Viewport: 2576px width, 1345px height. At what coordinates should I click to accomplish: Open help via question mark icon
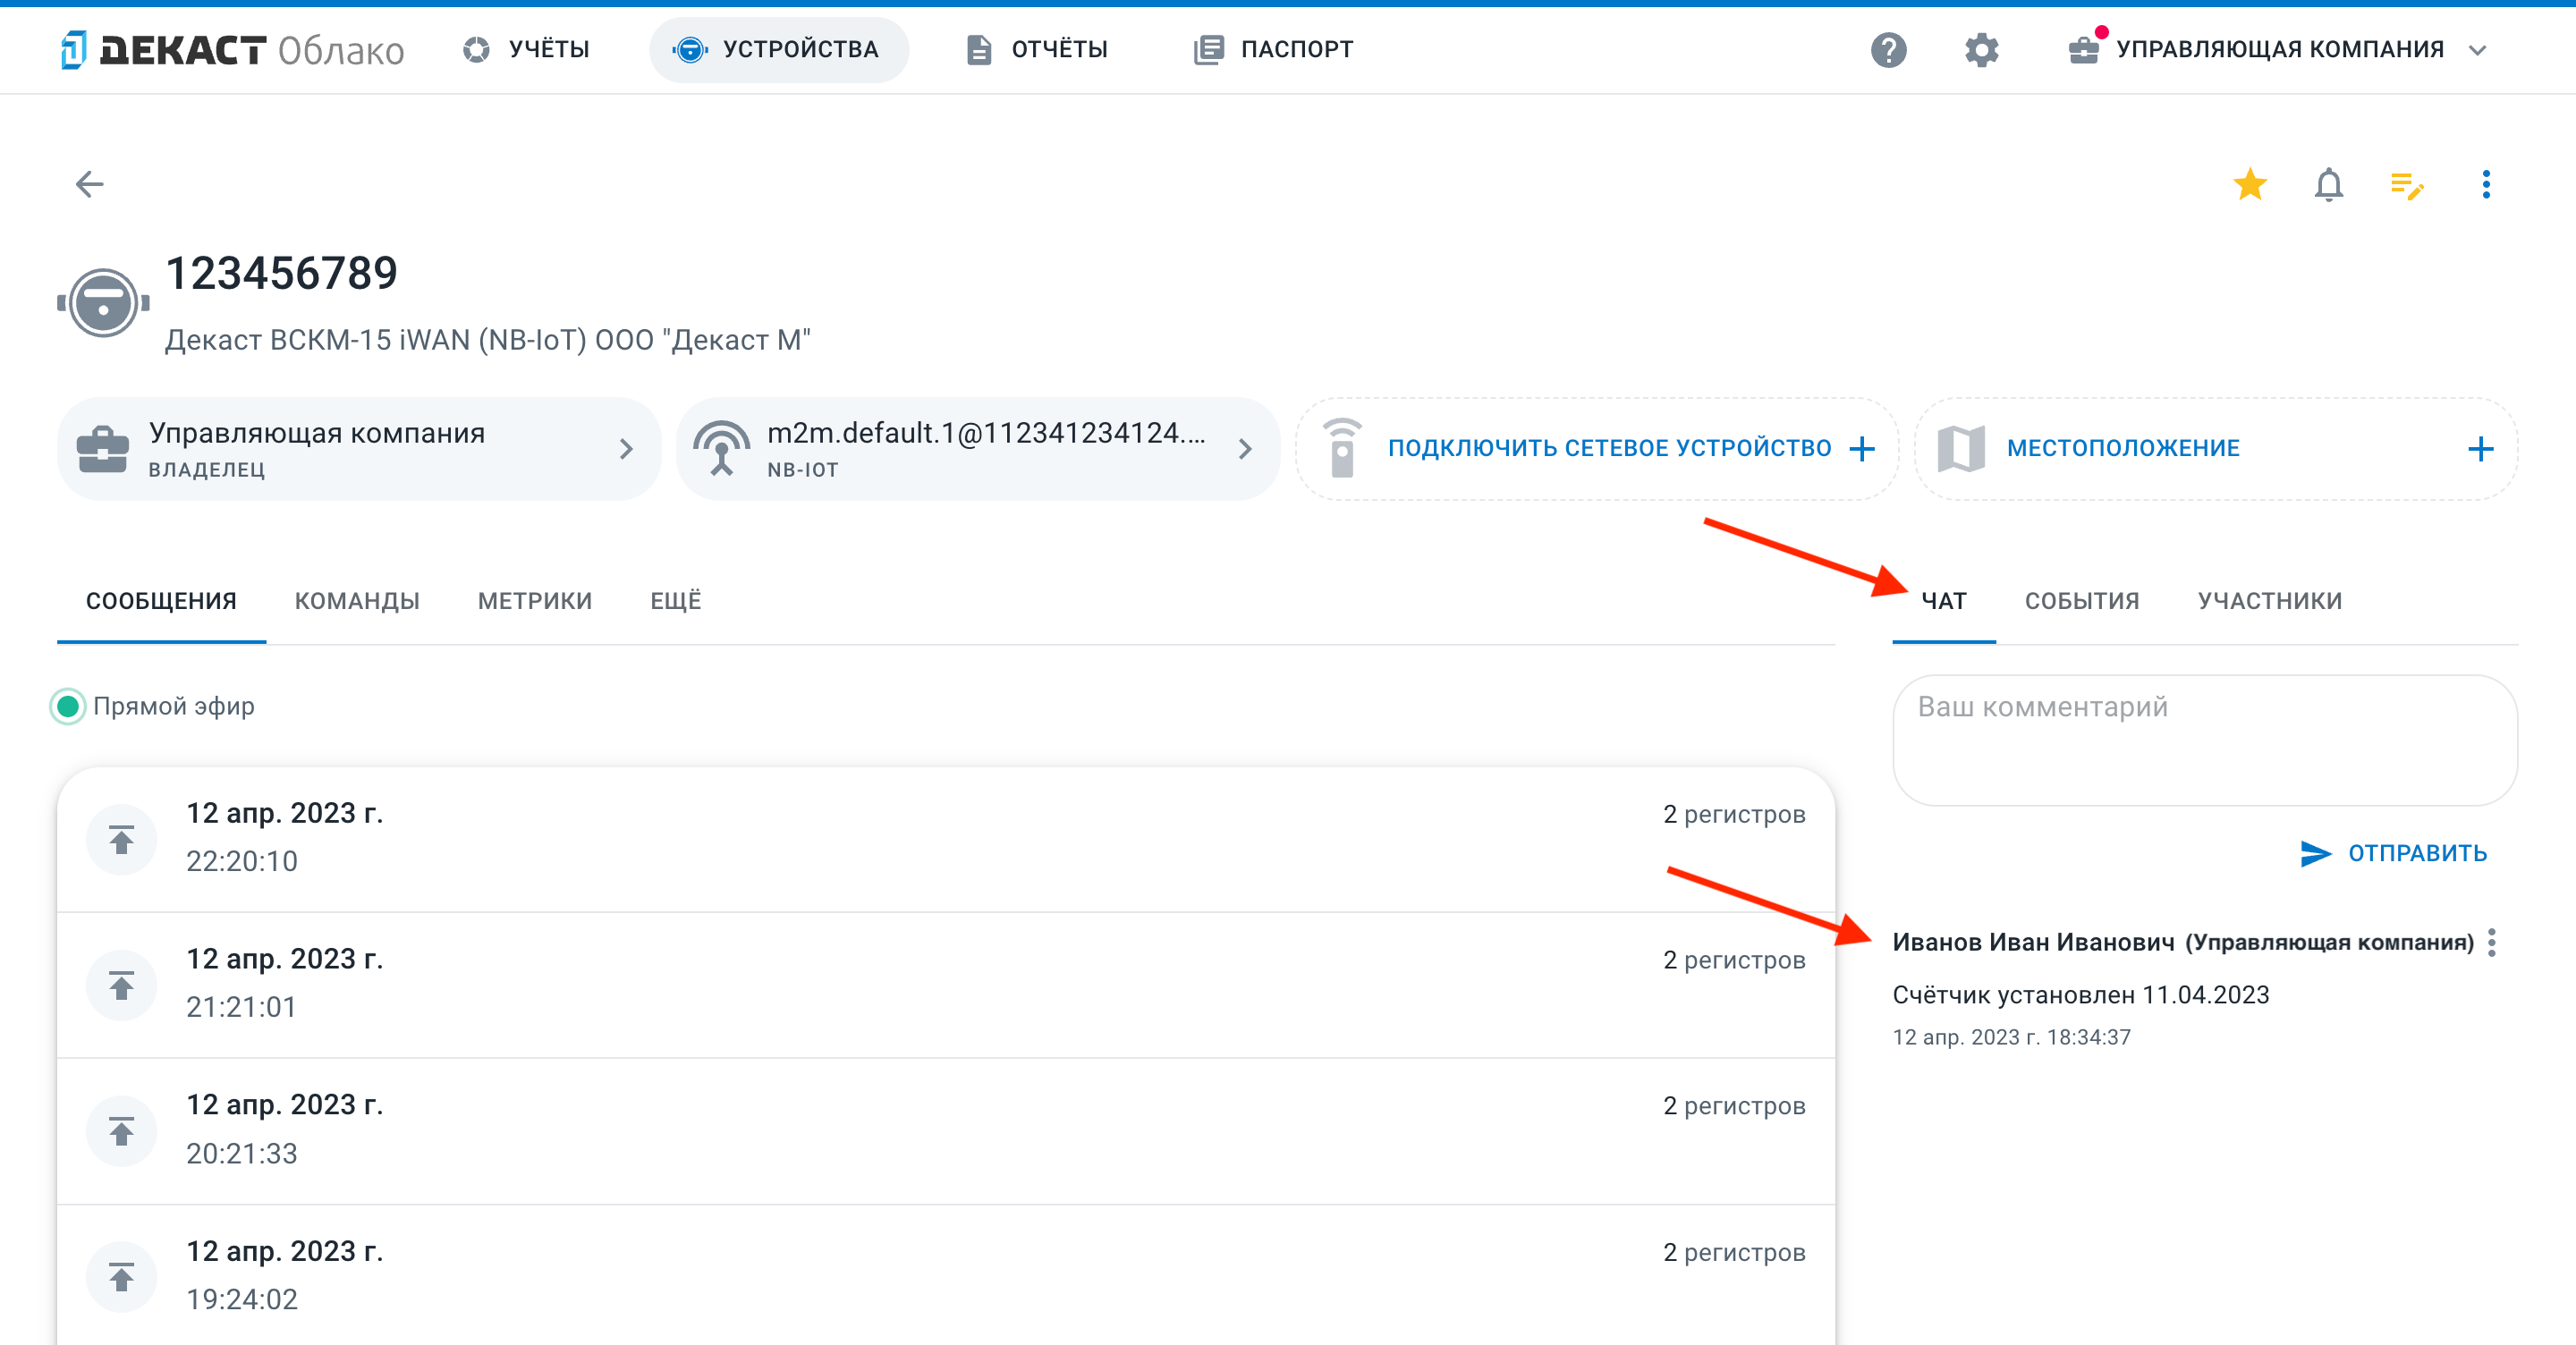click(x=1888, y=49)
